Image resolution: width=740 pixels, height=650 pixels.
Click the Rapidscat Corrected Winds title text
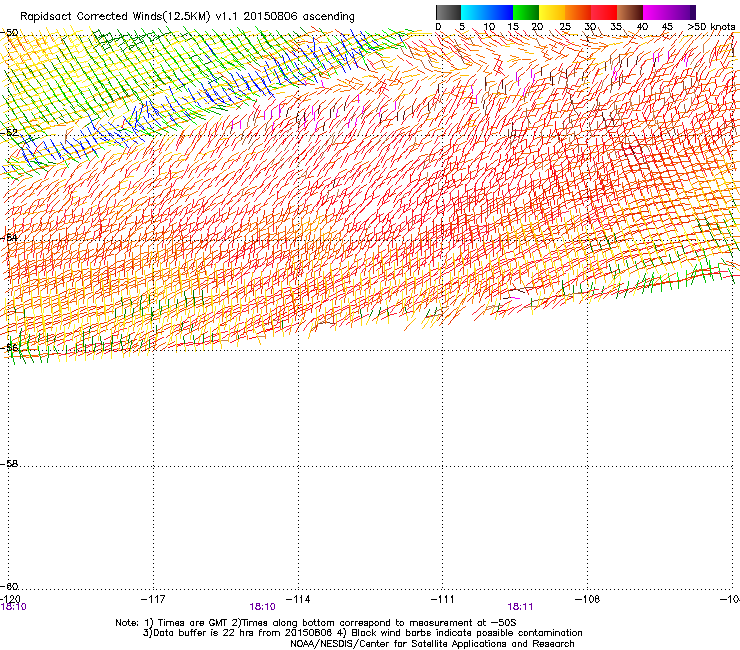tap(187, 17)
